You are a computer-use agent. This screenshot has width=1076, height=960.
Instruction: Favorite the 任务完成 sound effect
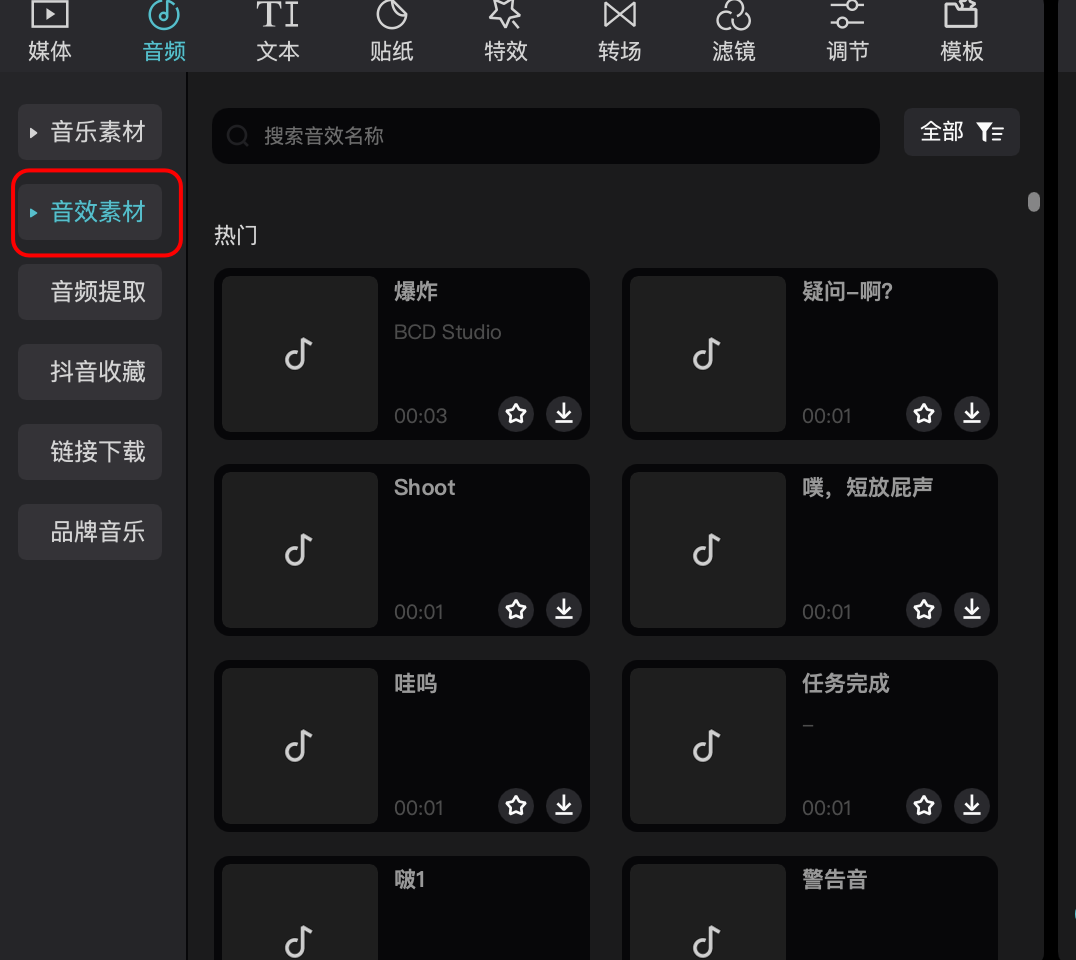924,806
